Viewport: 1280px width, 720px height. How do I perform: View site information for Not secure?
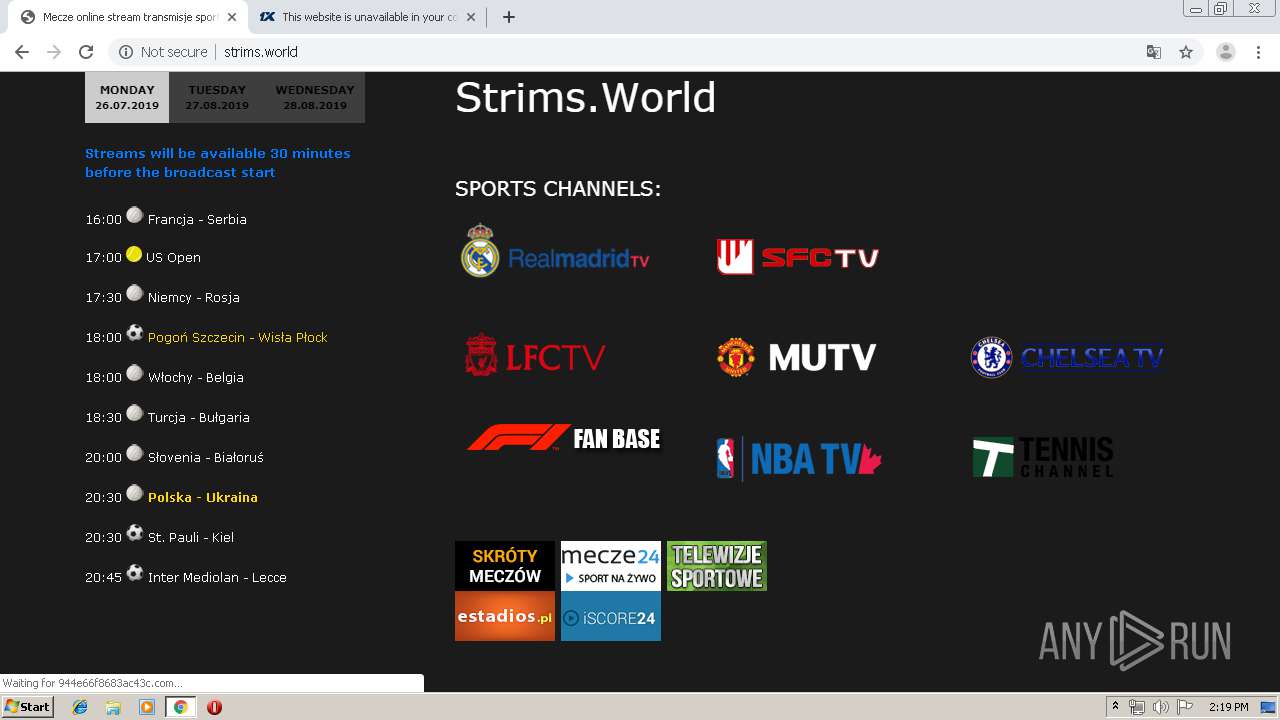pyautogui.click(x=163, y=52)
